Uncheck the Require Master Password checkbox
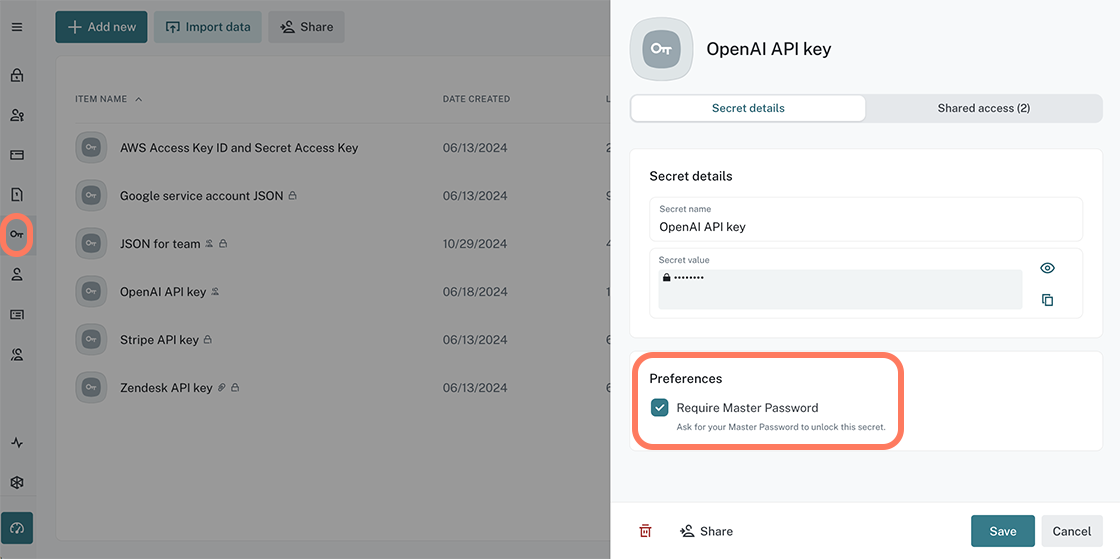The height and width of the screenshot is (559, 1120). coord(660,408)
